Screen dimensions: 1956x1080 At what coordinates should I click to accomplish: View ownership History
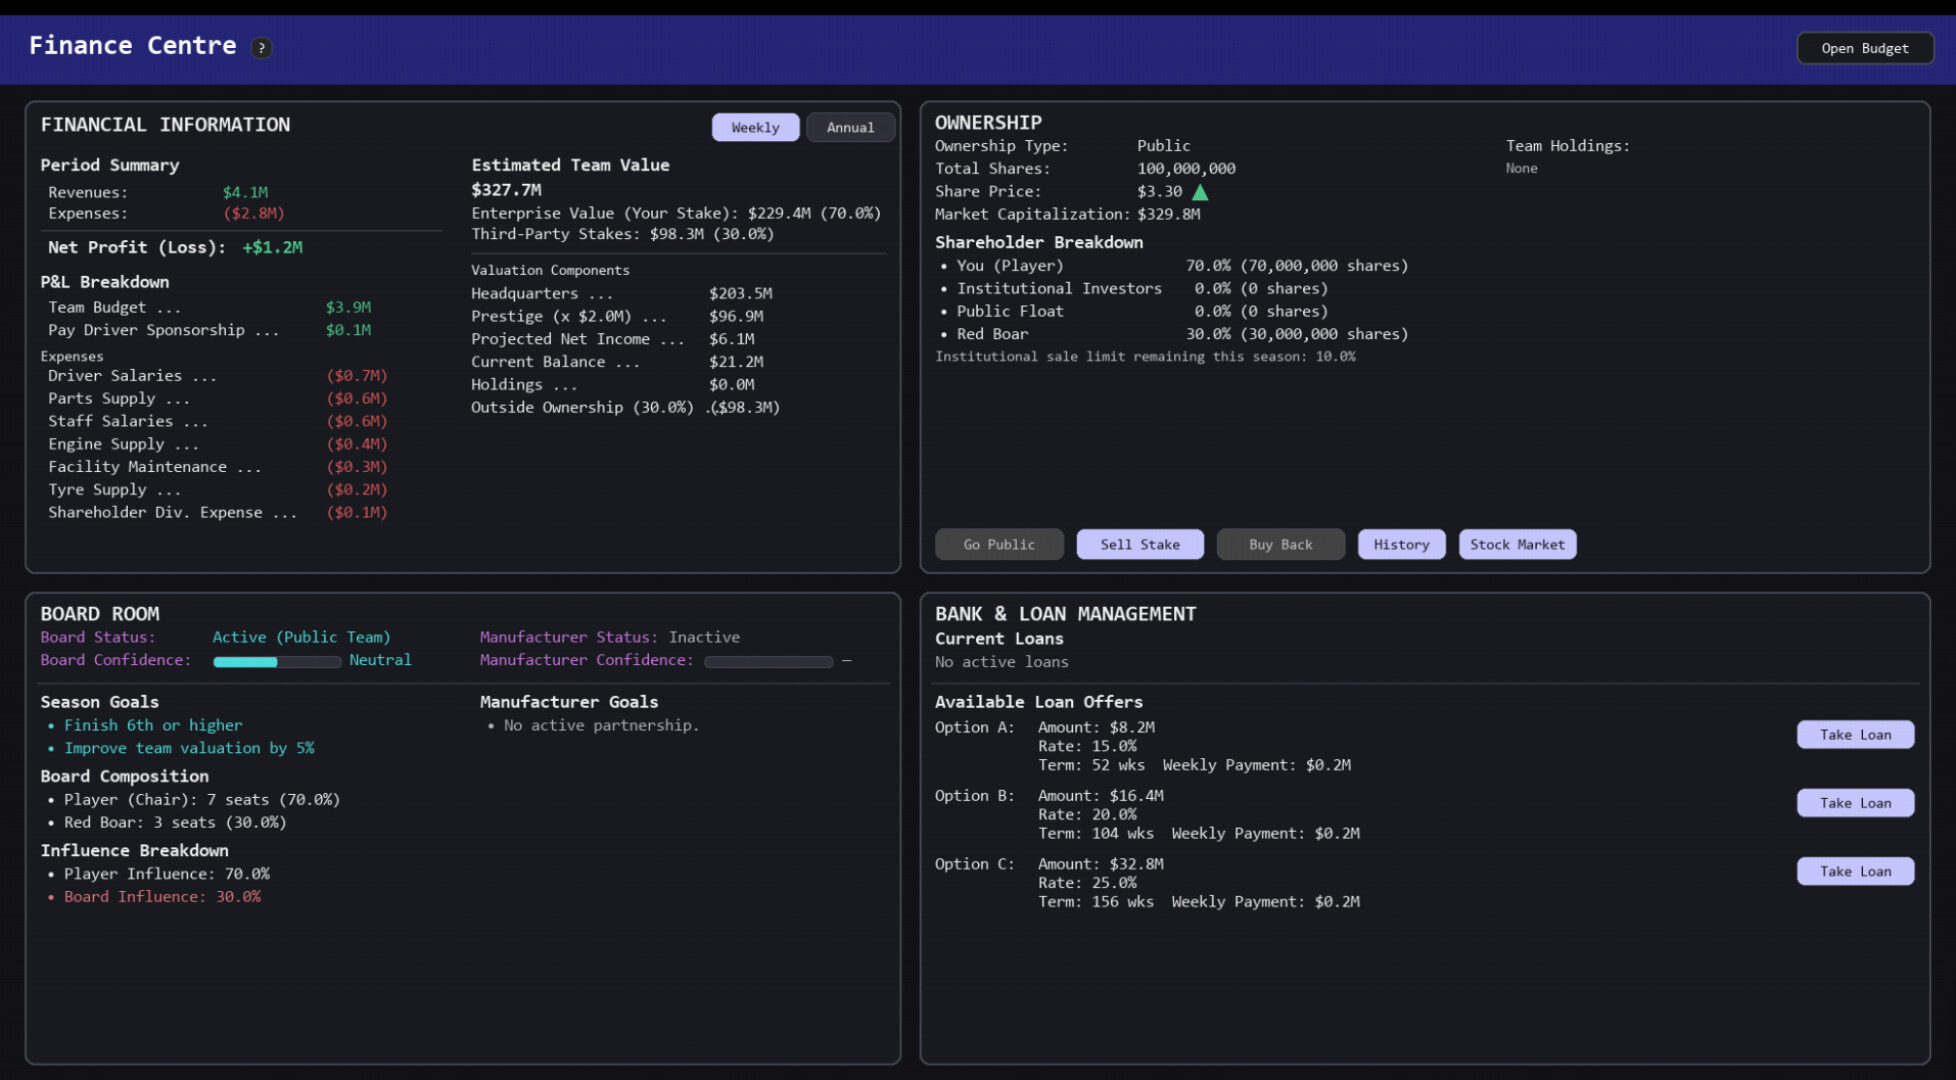point(1401,544)
